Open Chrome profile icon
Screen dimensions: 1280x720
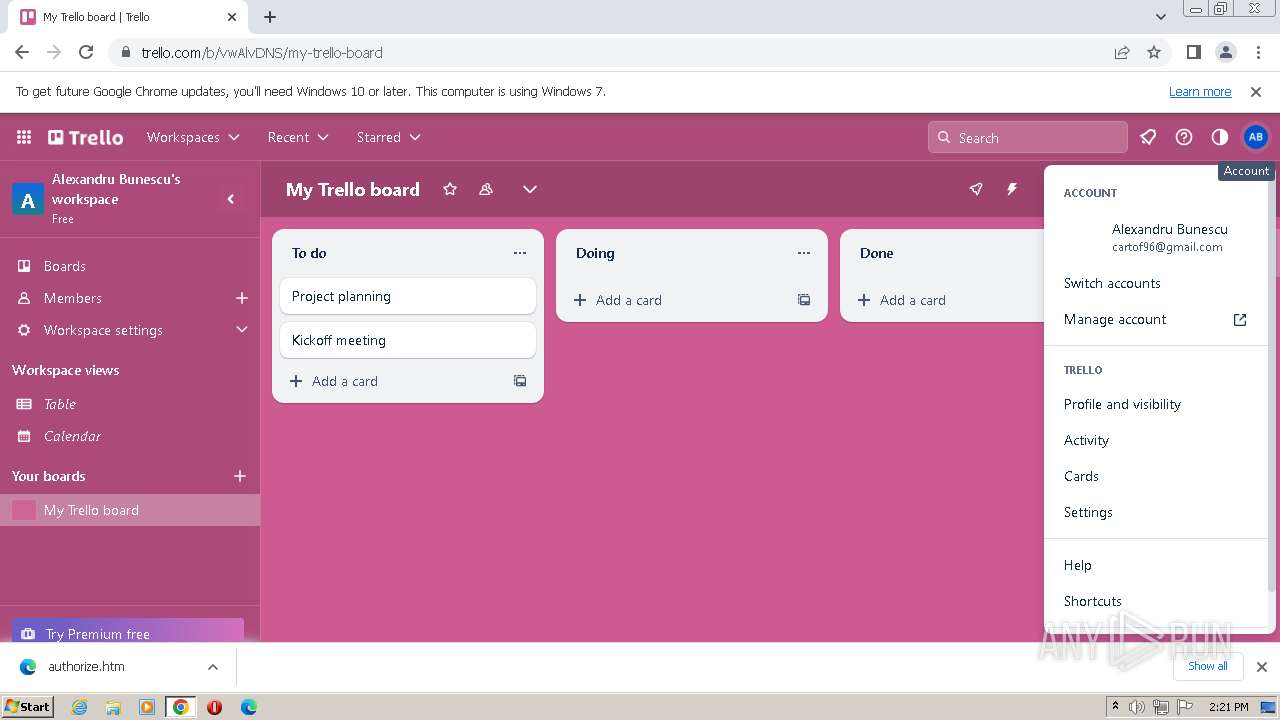[1225, 52]
